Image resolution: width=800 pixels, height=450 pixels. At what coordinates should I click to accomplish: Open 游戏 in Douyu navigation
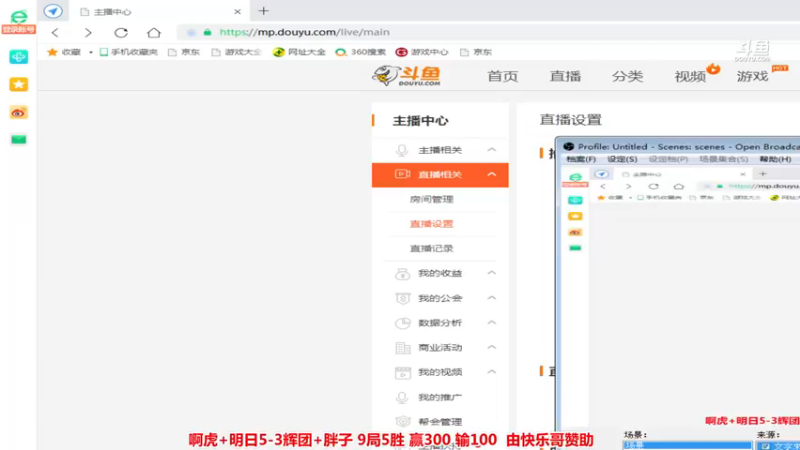pos(753,77)
